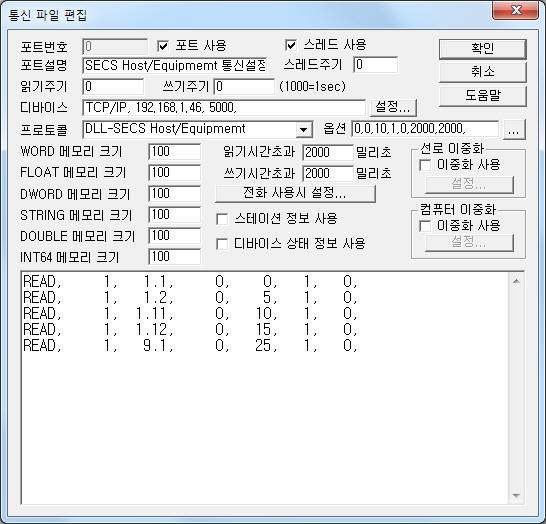Click the 읽기주기 input field
546x524 pixels.
[113, 86]
